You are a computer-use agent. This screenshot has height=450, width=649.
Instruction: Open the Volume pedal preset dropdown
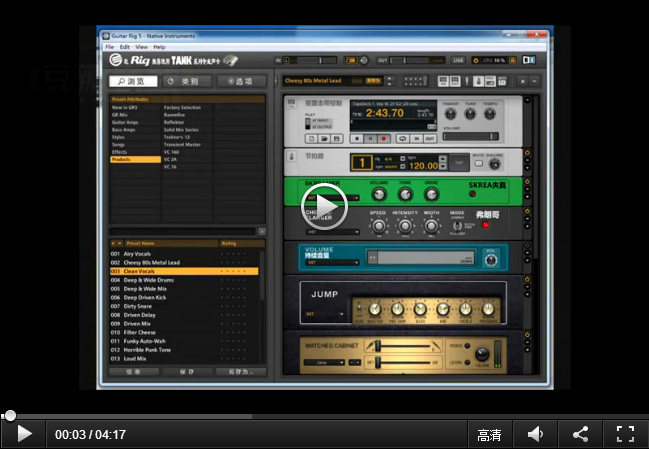[x=332, y=262]
